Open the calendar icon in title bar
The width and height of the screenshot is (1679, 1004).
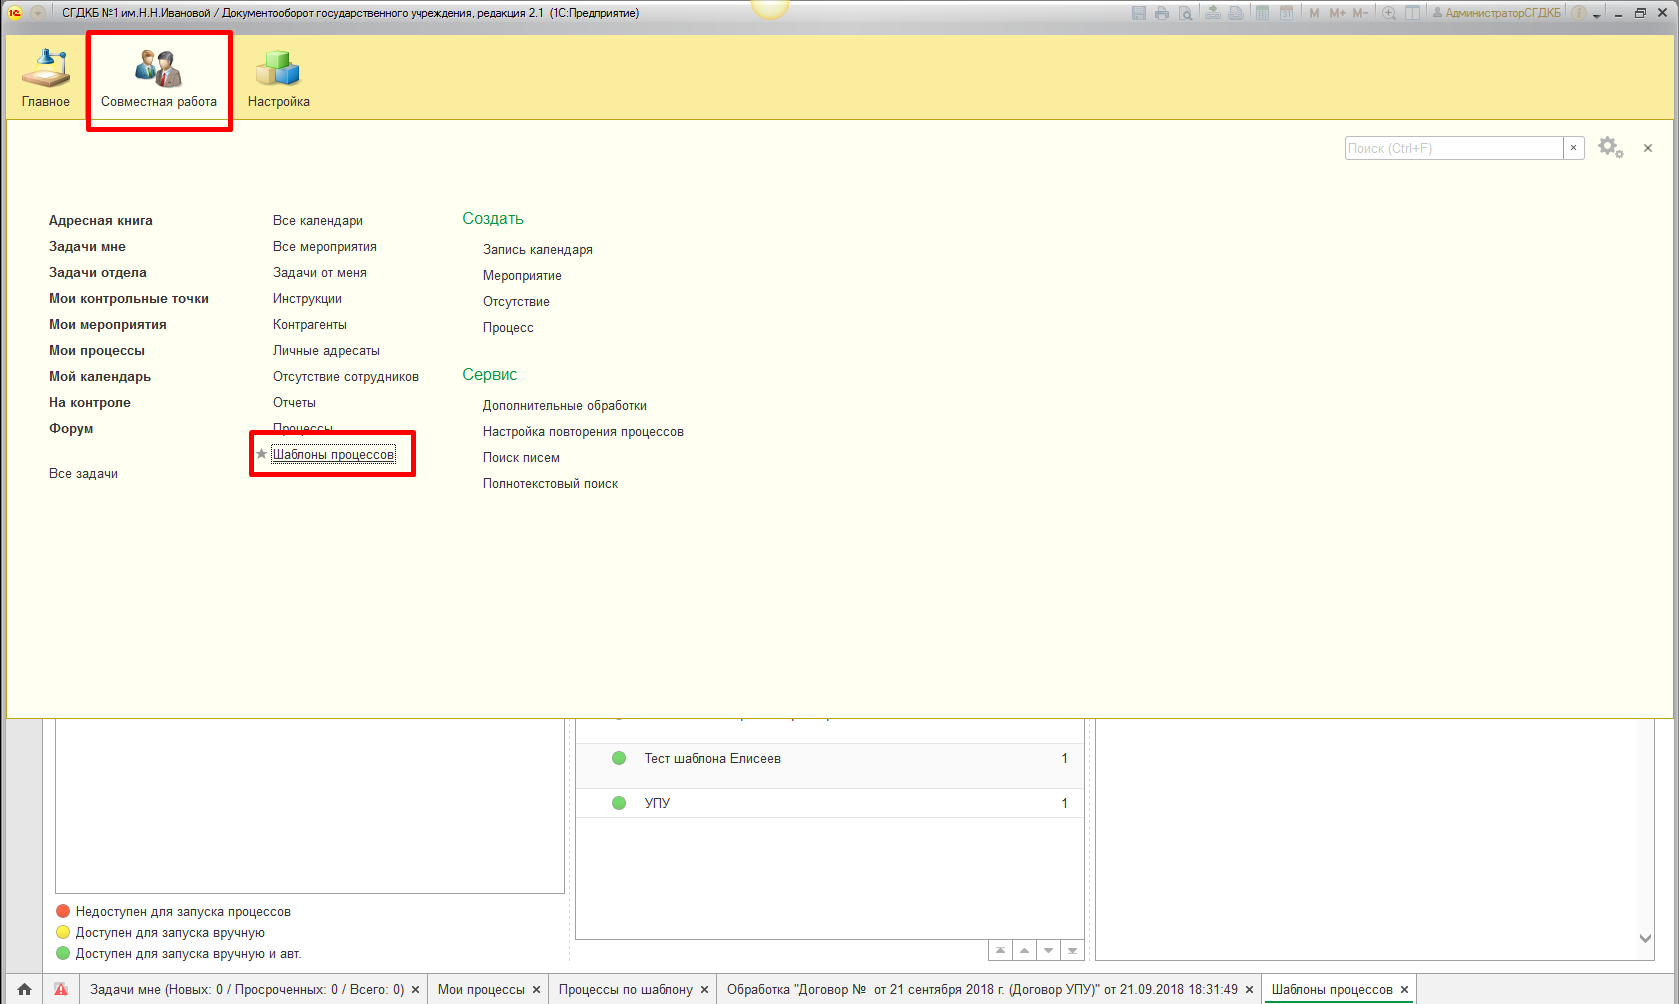(x=1287, y=13)
